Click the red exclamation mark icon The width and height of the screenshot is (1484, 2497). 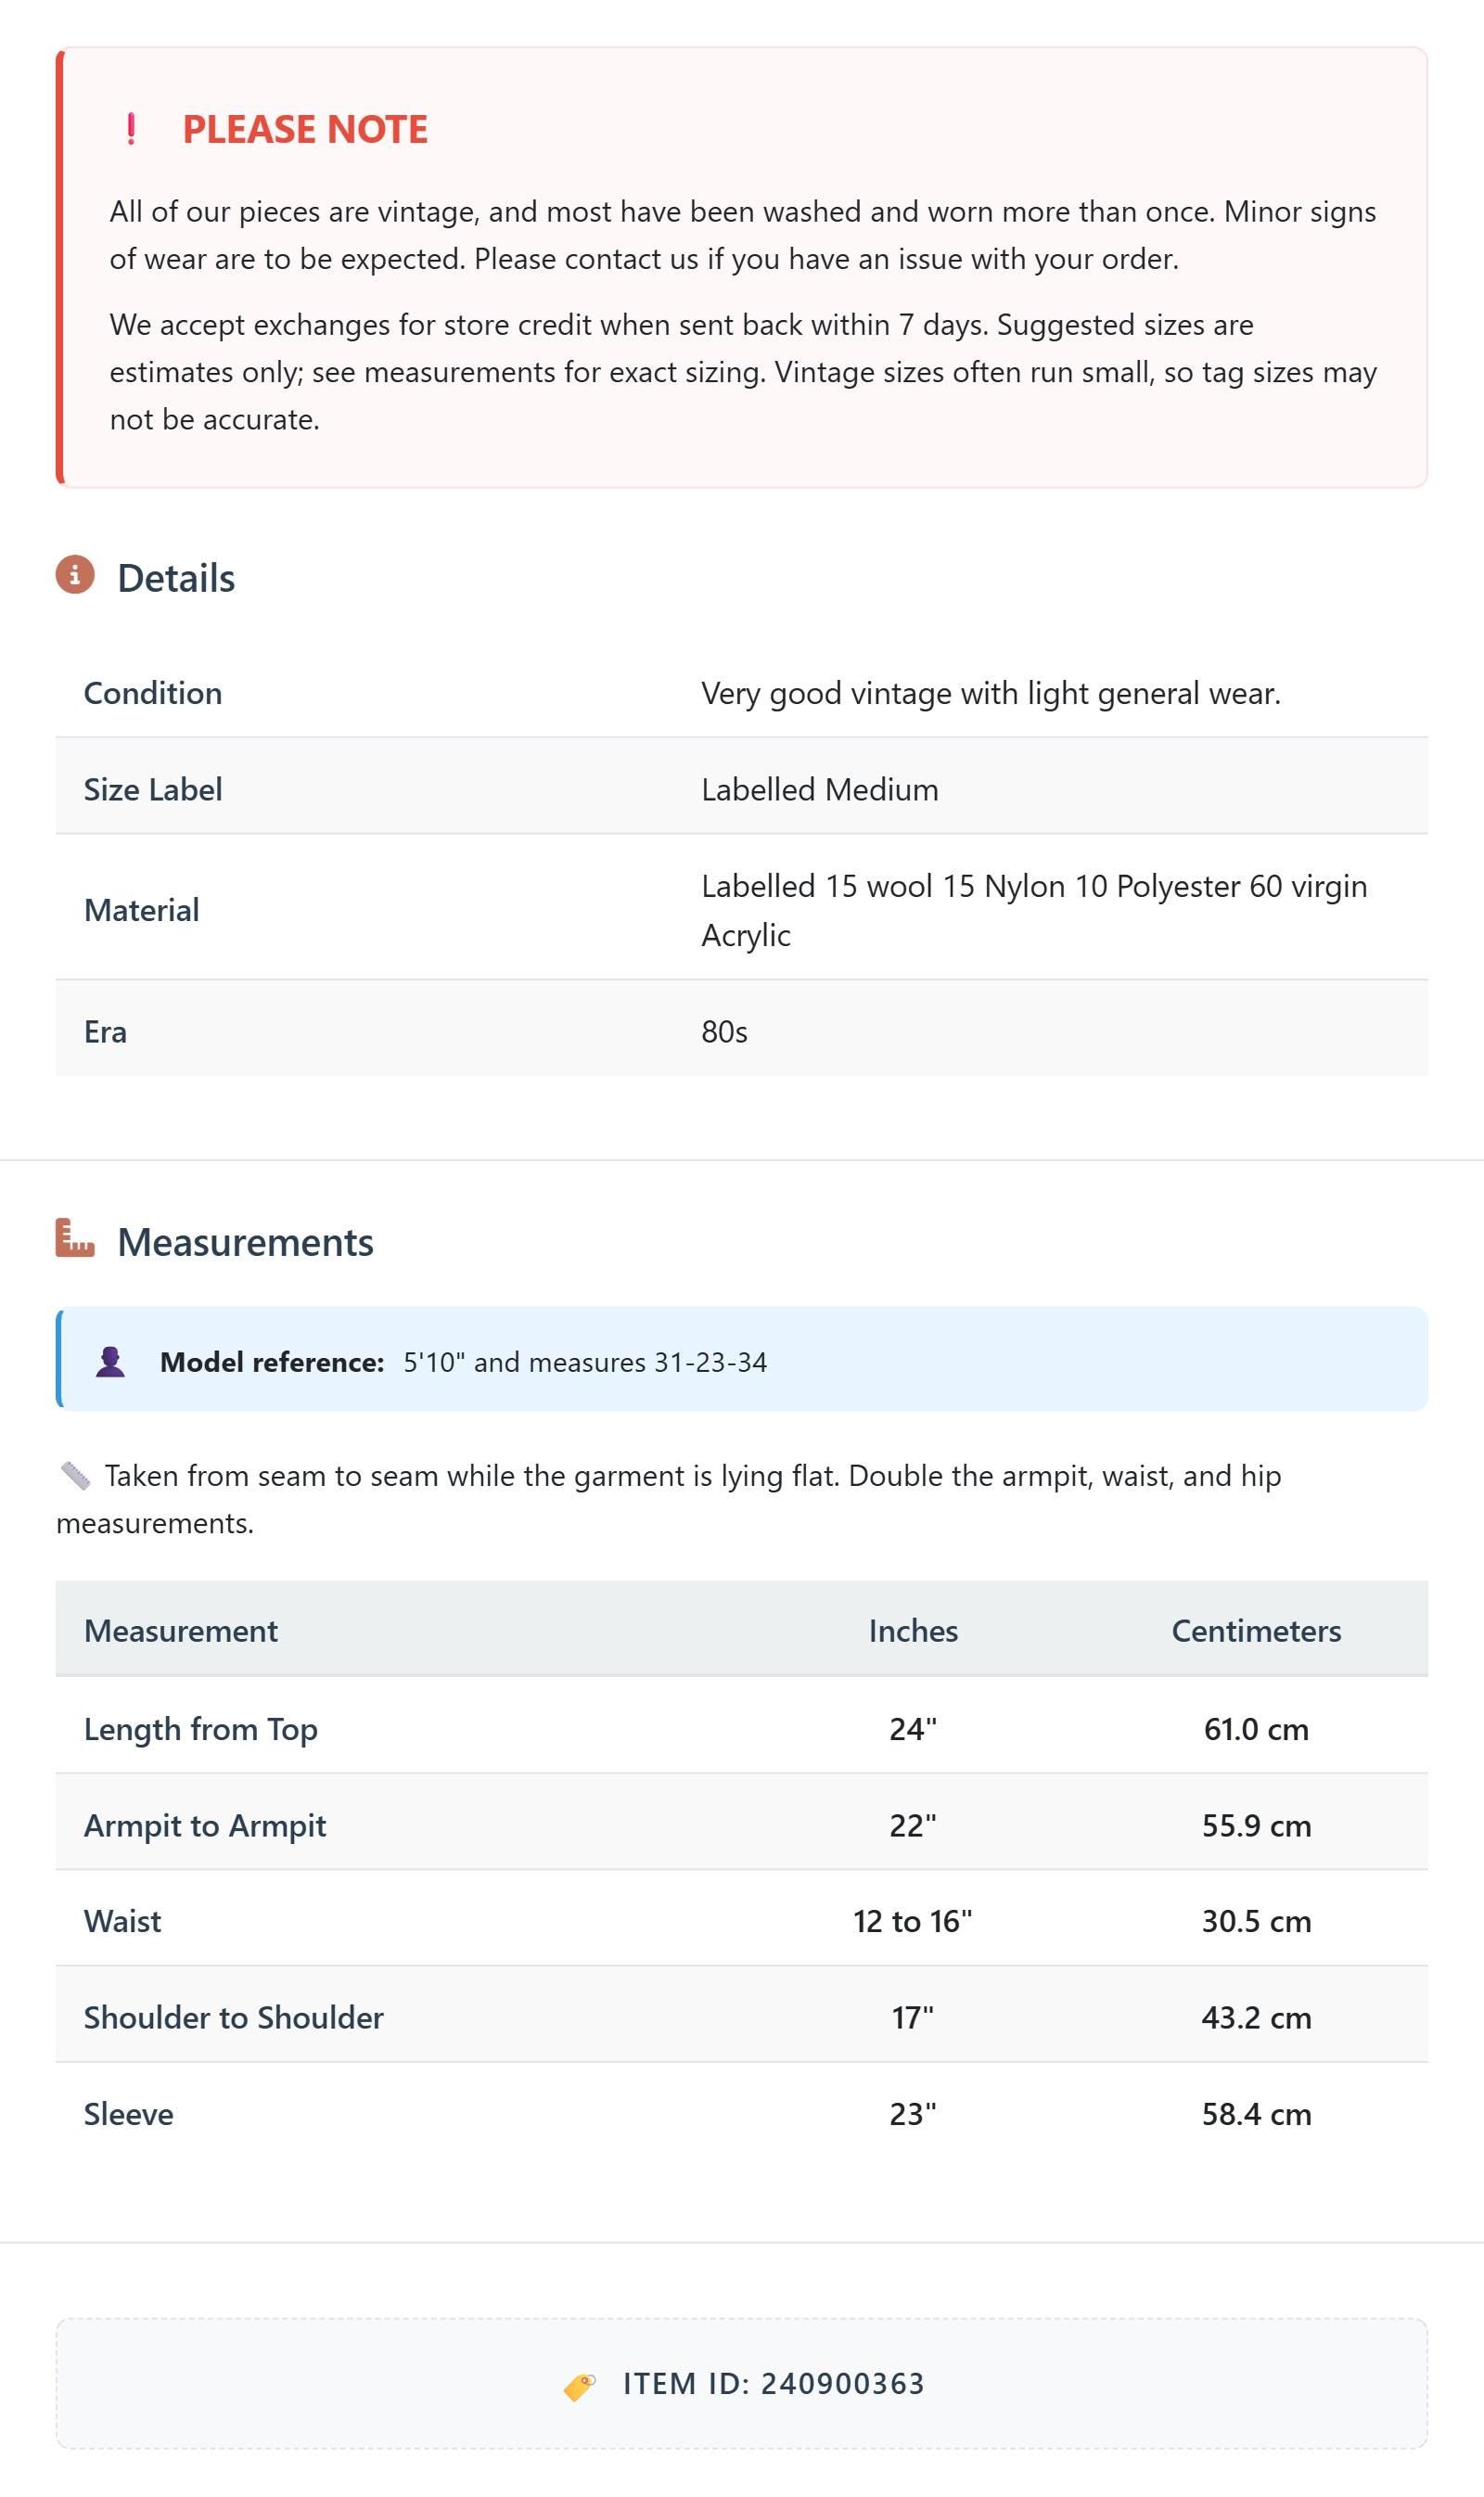pos(131,129)
